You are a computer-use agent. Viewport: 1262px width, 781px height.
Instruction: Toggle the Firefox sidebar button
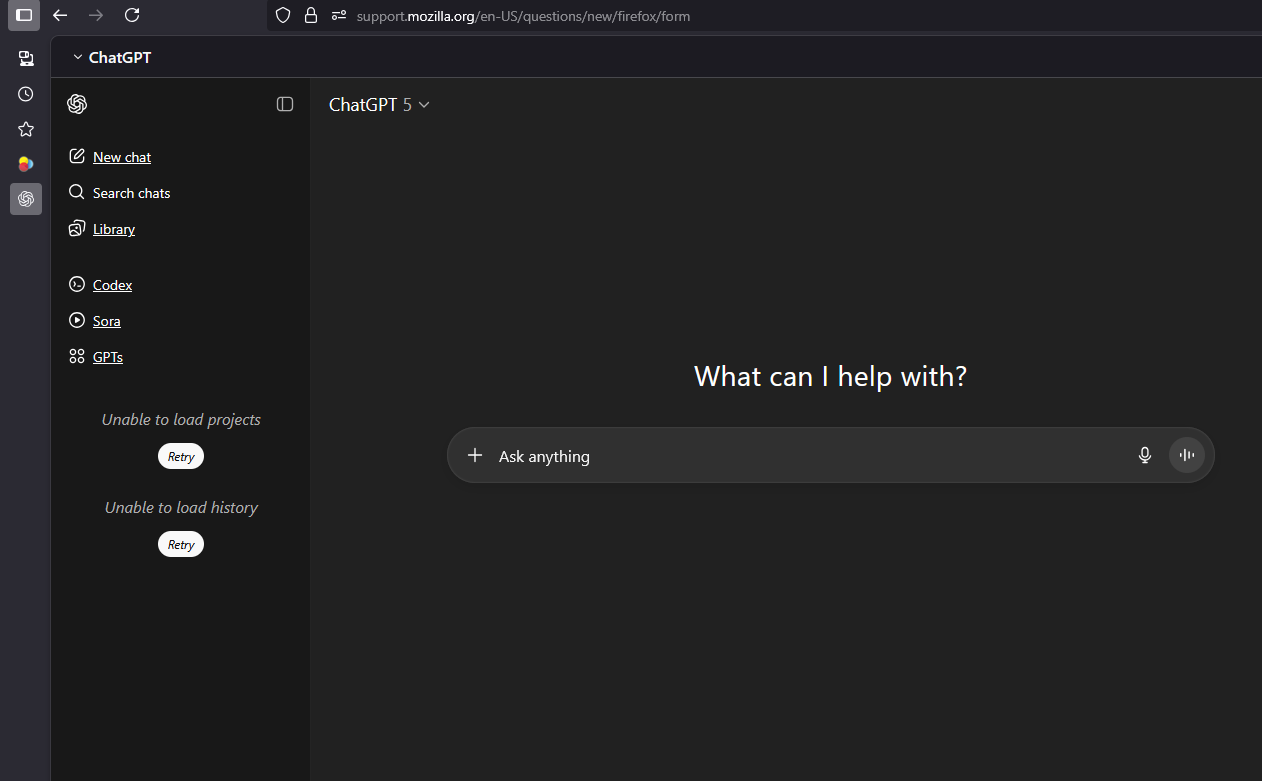[x=24, y=15]
